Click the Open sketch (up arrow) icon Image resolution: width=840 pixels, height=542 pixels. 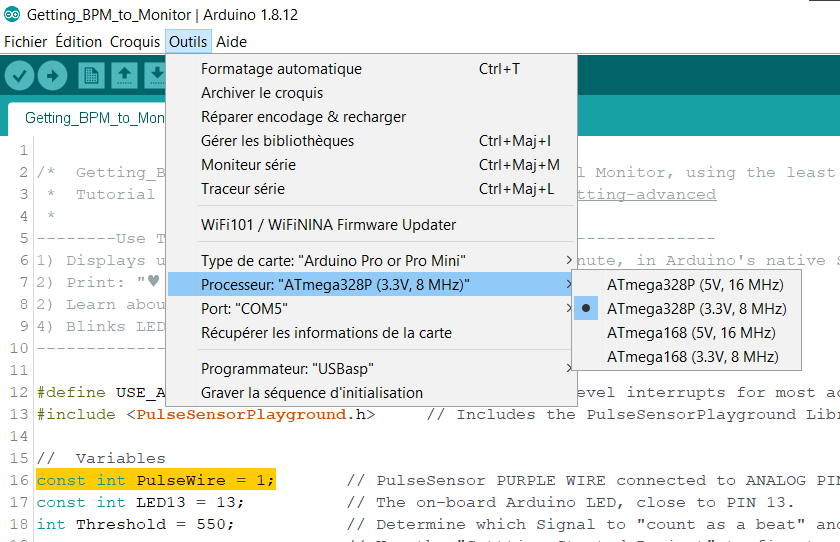(124, 76)
